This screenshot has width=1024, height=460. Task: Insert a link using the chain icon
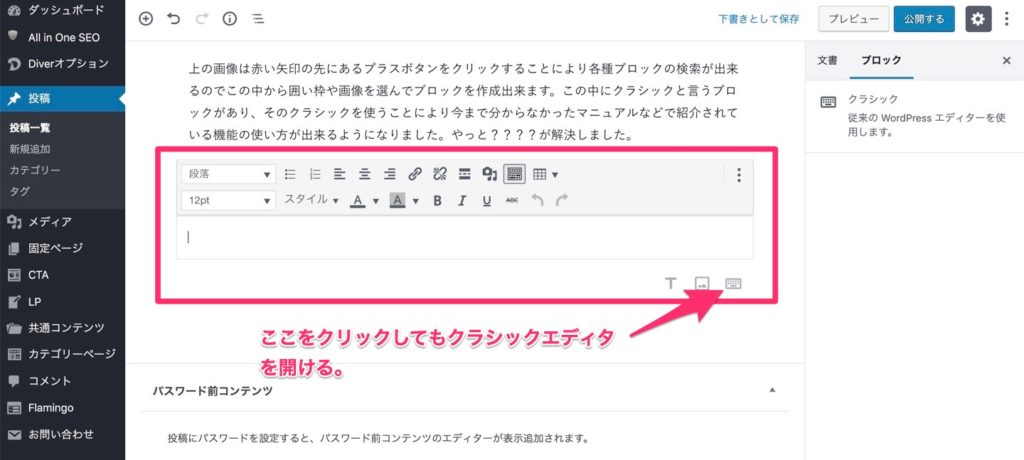click(415, 174)
